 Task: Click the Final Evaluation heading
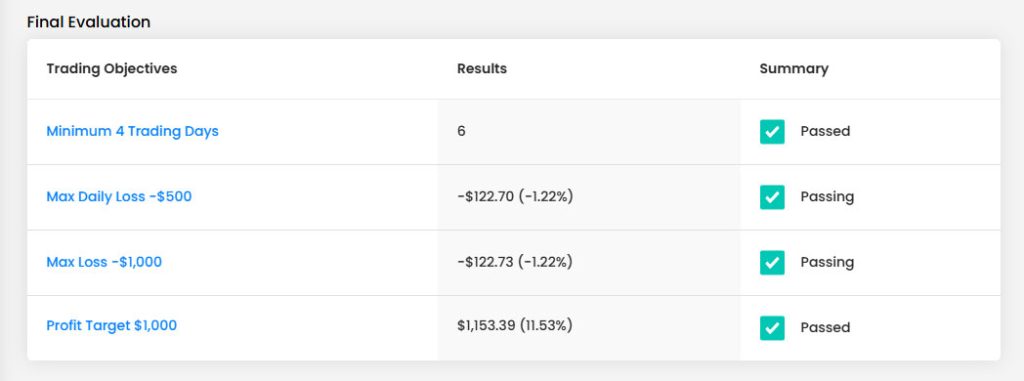click(x=89, y=22)
